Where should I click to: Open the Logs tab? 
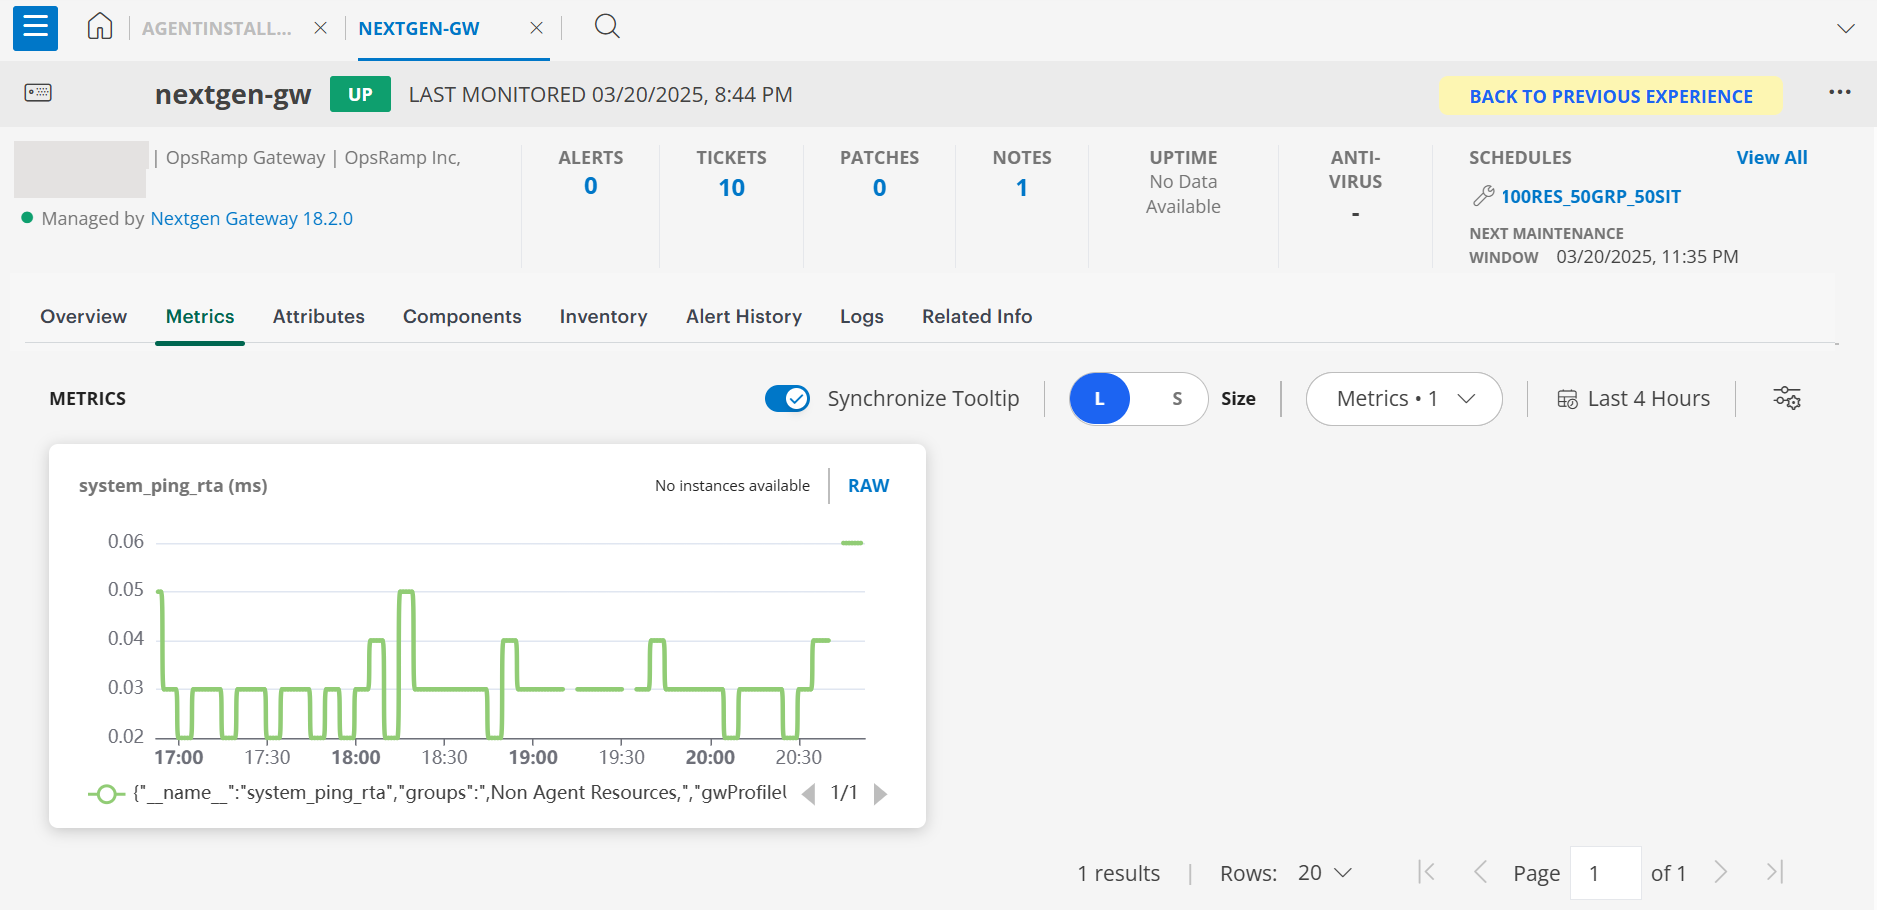(862, 316)
